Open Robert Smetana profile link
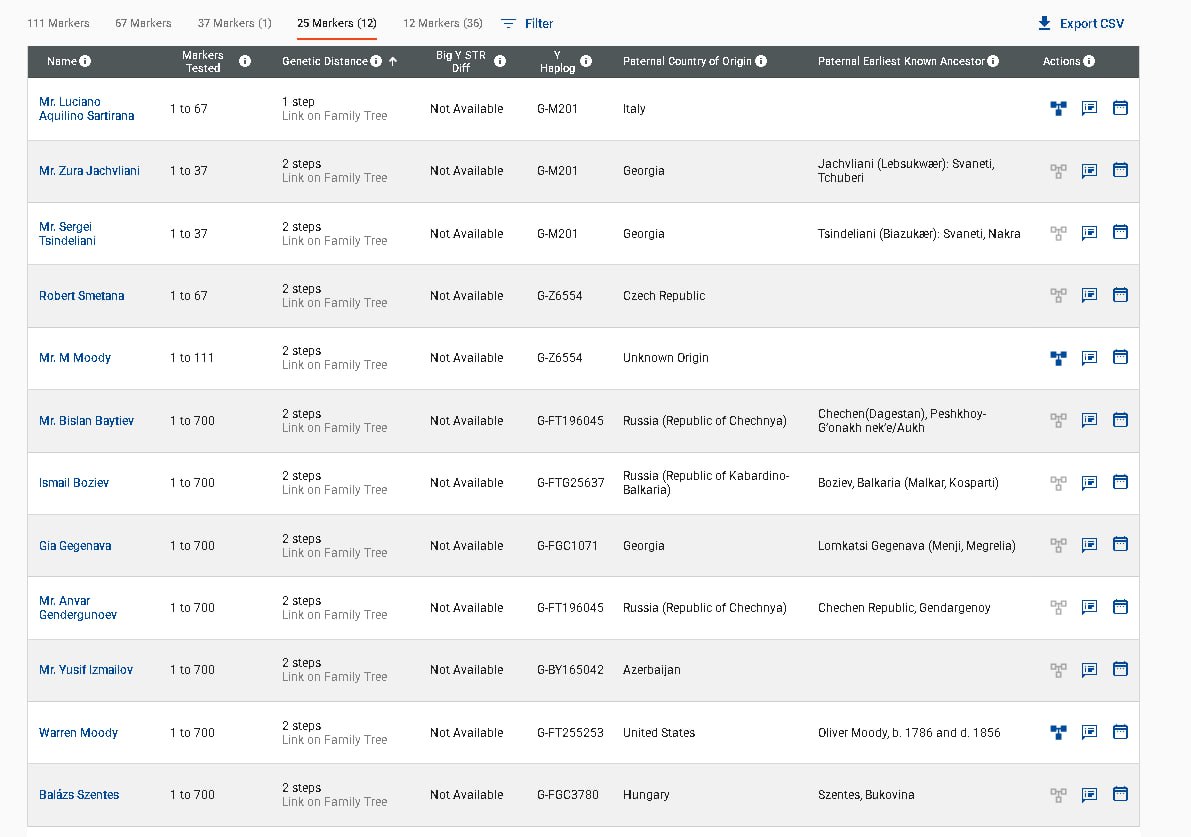Viewport: 1191px width, 837px height. 81,295
